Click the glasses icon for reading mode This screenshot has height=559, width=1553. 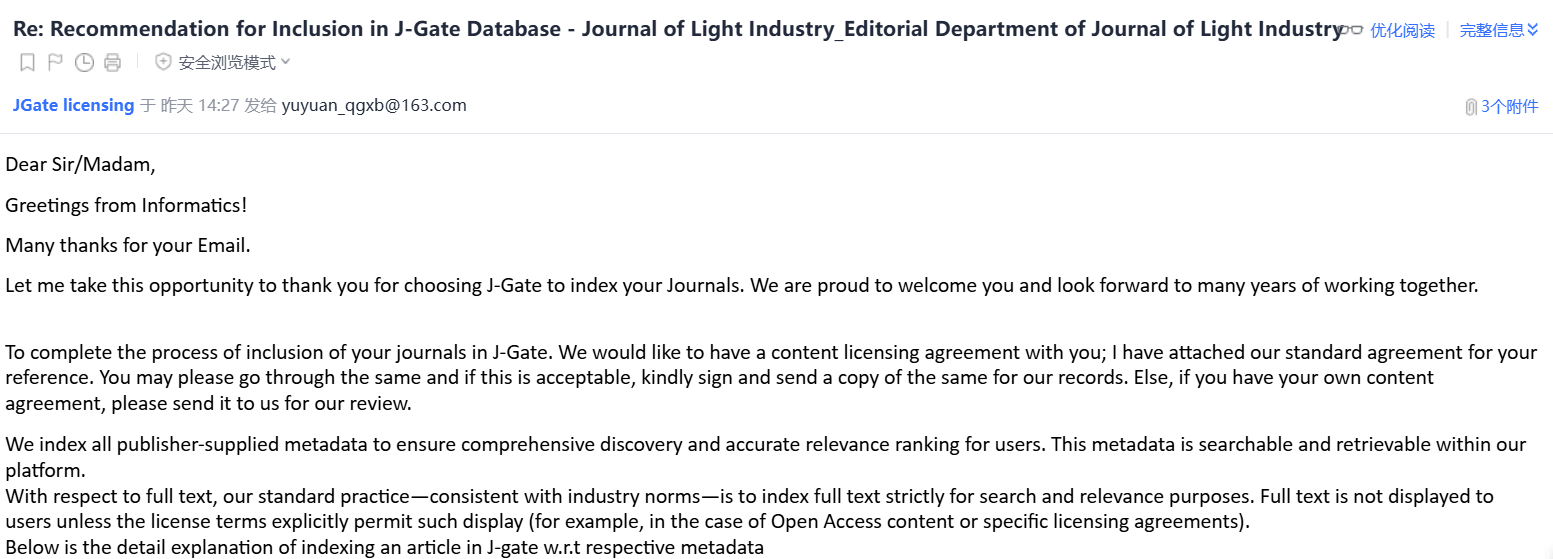pos(1353,30)
